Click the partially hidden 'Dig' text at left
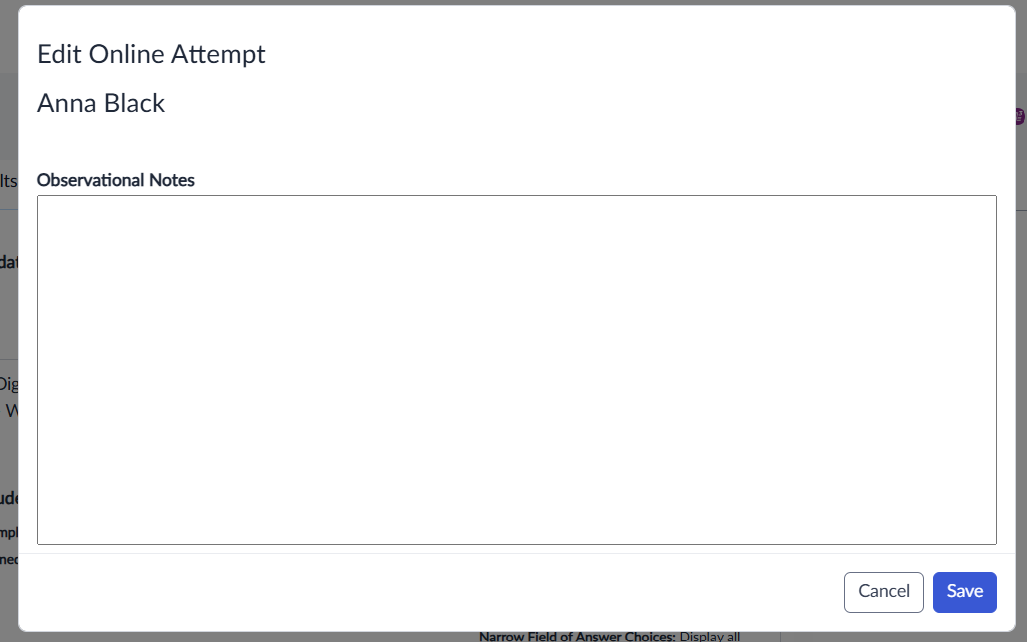The image size is (1027, 642). point(9,384)
